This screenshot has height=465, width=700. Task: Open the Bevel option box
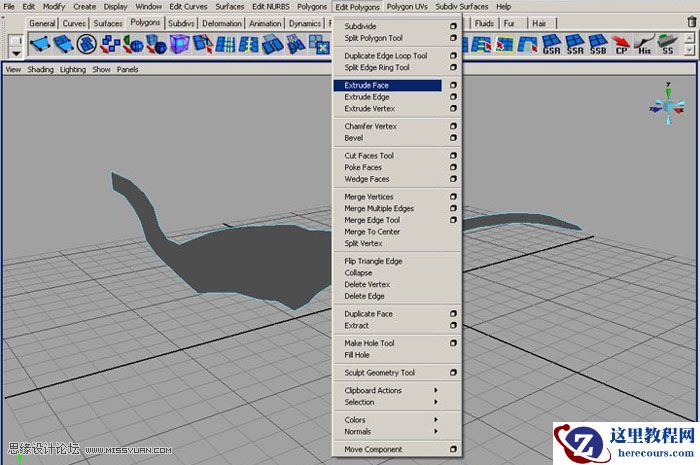453,138
